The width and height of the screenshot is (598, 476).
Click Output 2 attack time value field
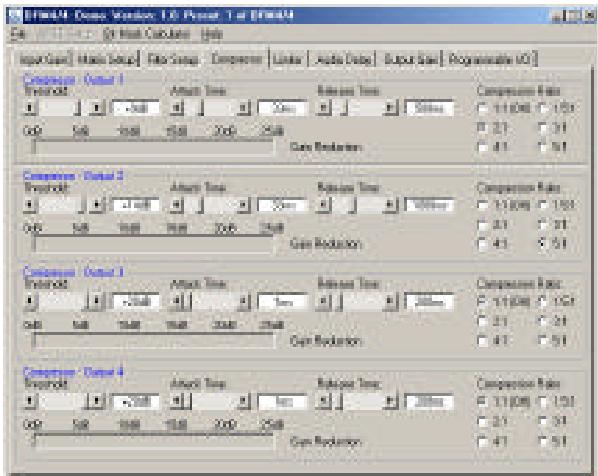coord(283,205)
